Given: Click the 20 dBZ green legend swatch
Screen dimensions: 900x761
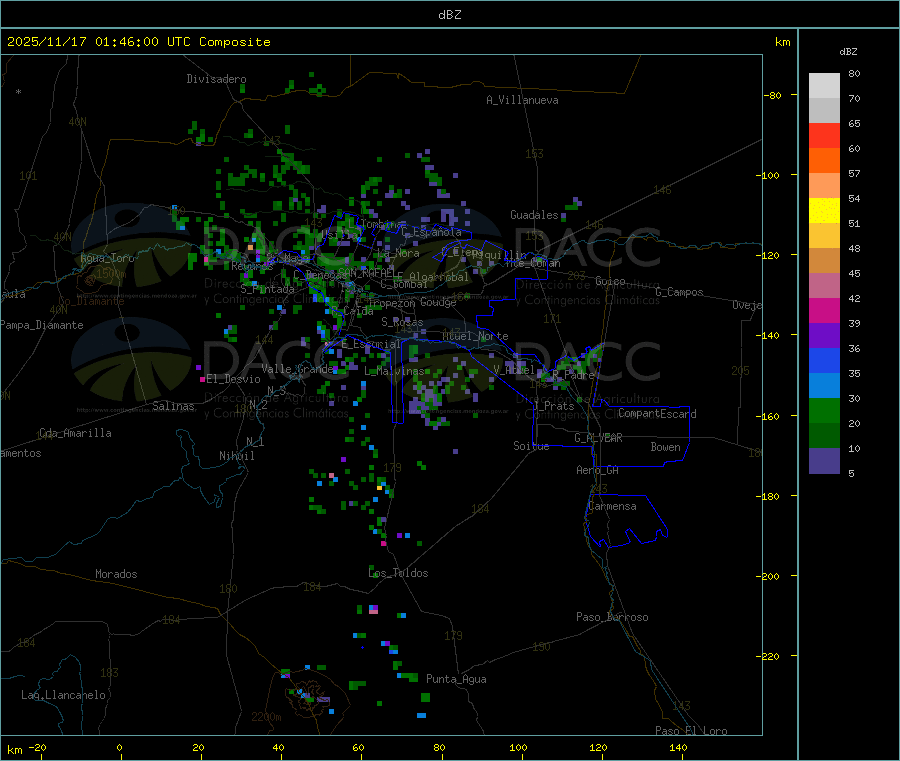Looking at the screenshot, I should point(824,436).
